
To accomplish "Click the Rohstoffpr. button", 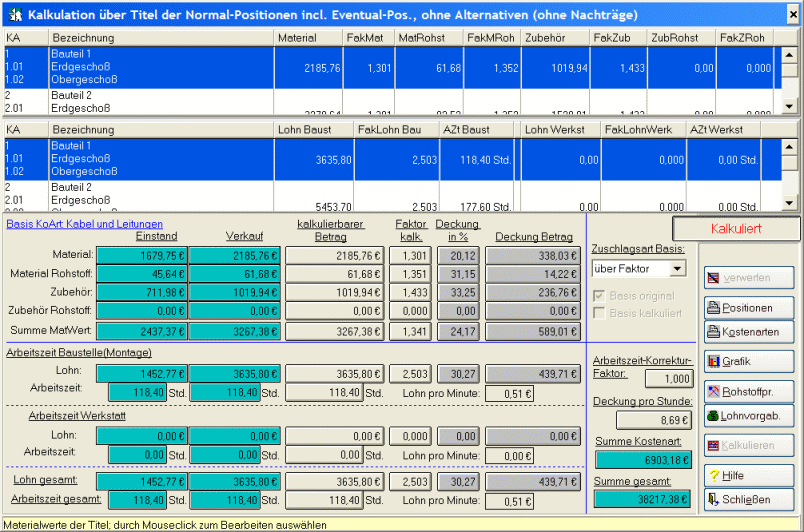I will [749, 392].
